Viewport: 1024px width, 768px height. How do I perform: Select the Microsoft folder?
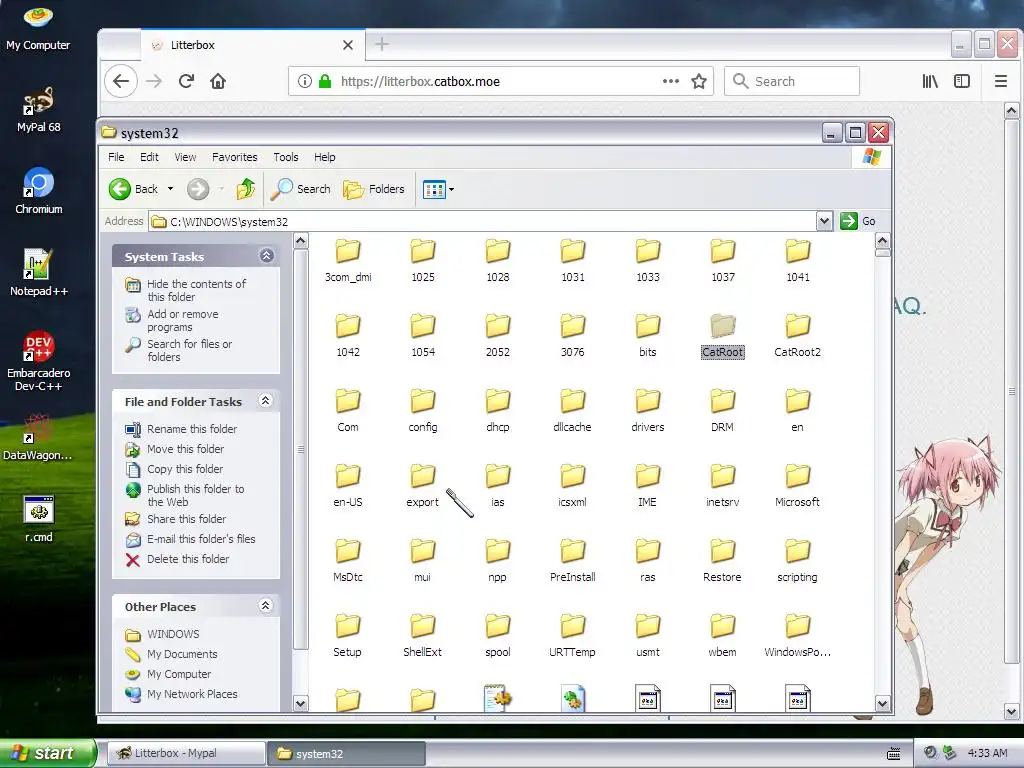click(797, 485)
